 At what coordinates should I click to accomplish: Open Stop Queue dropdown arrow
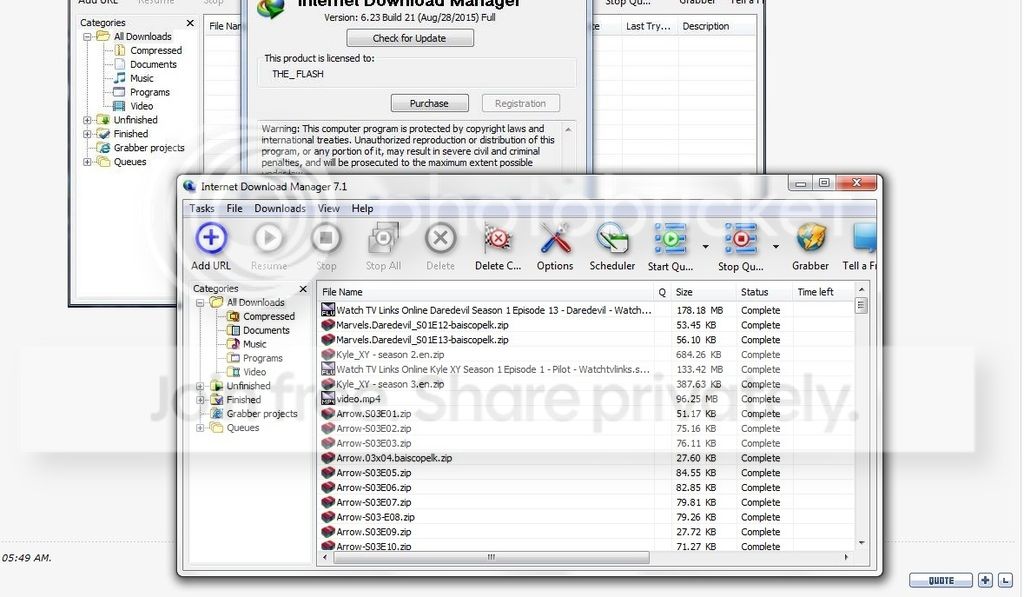(776, 247)
